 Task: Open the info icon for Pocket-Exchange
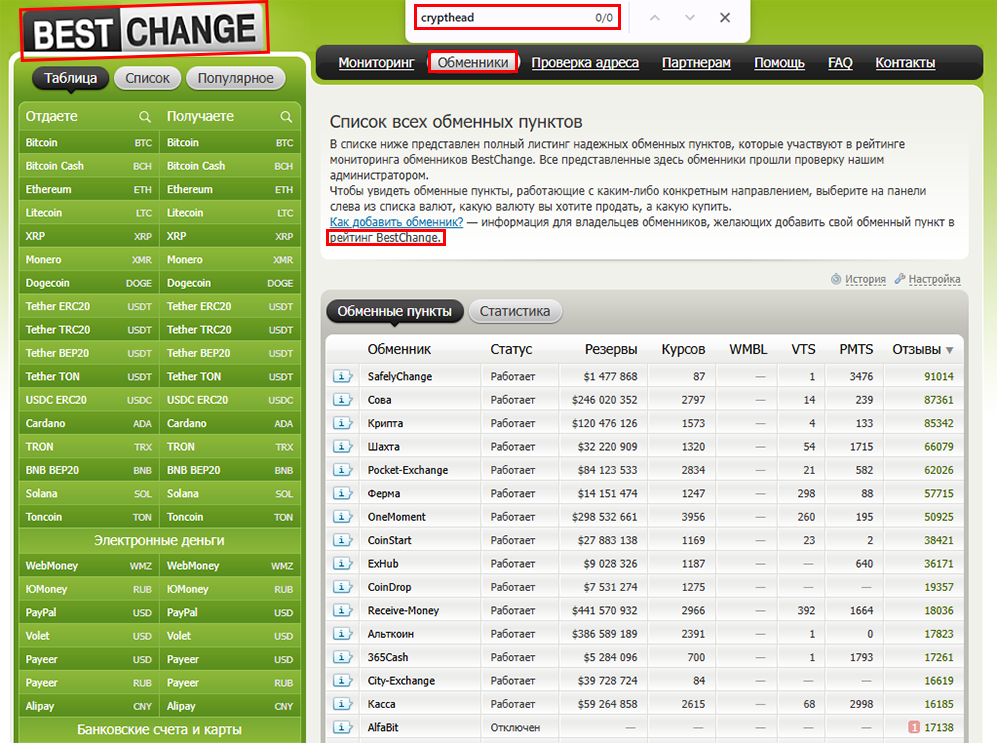point(343,470)
